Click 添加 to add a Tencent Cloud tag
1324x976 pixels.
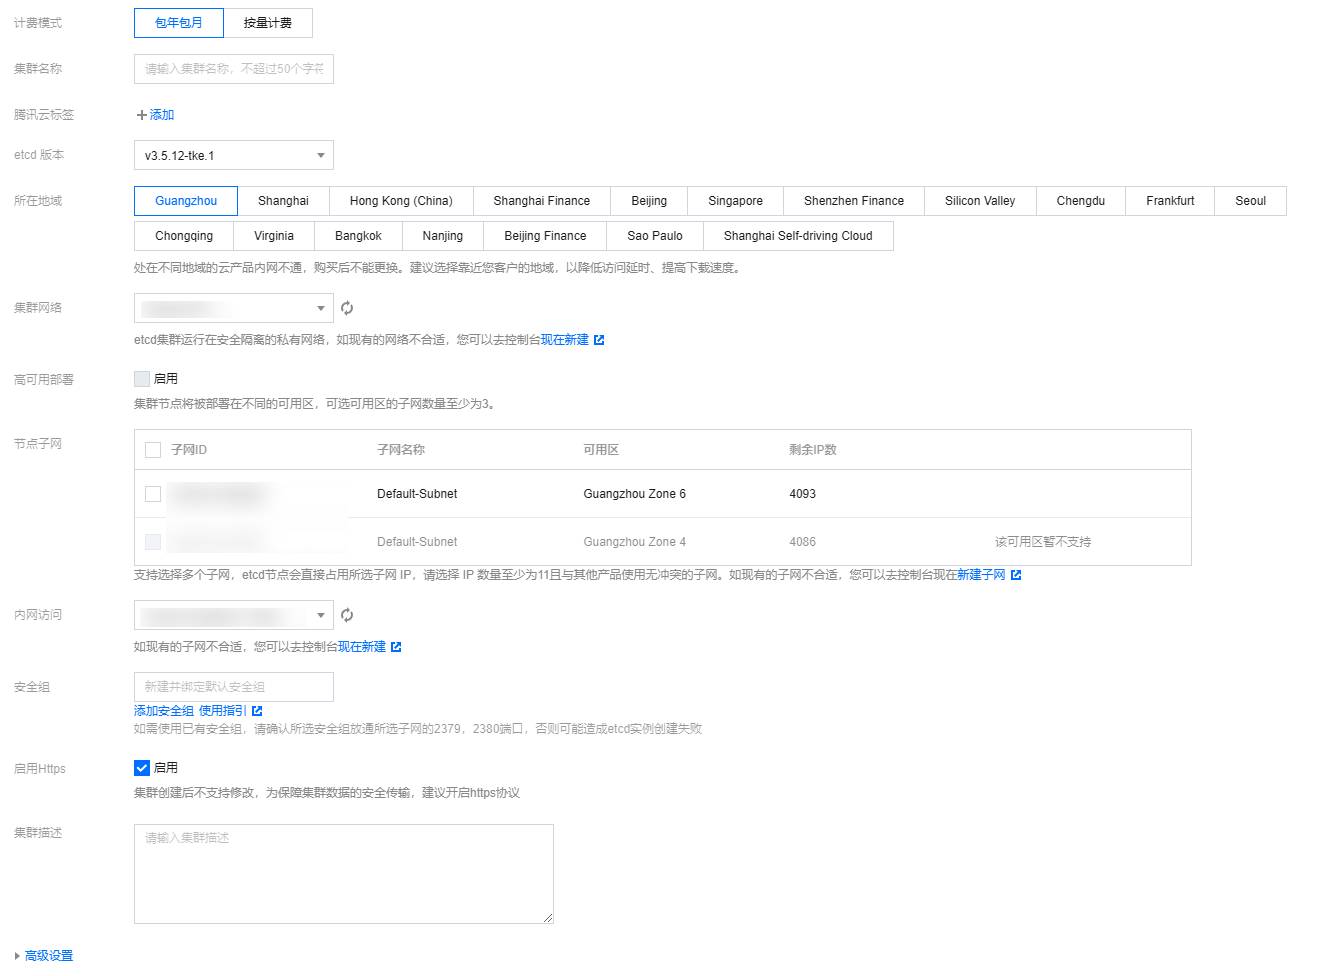coord(162,115)
